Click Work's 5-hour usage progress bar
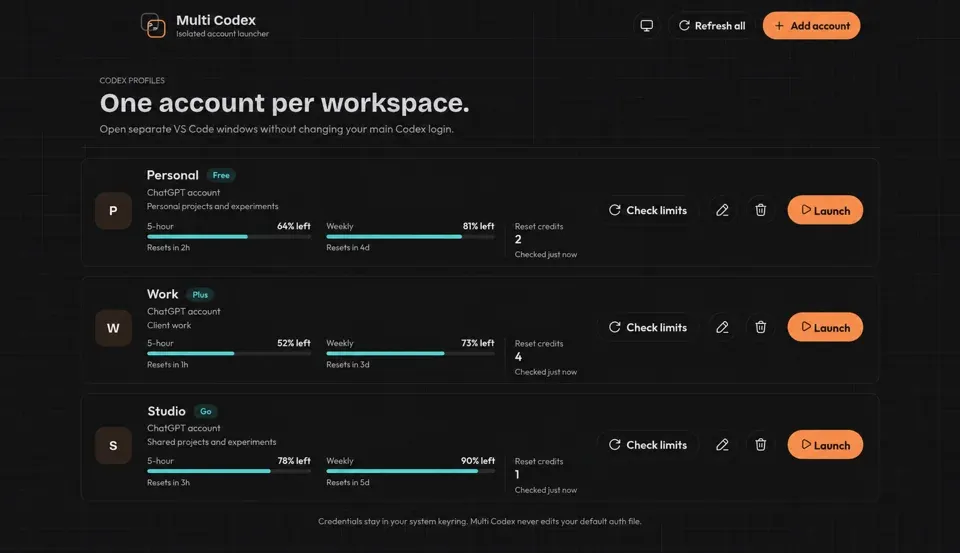The width and height of the screenshot is (960, 553). tap(229, 354)
